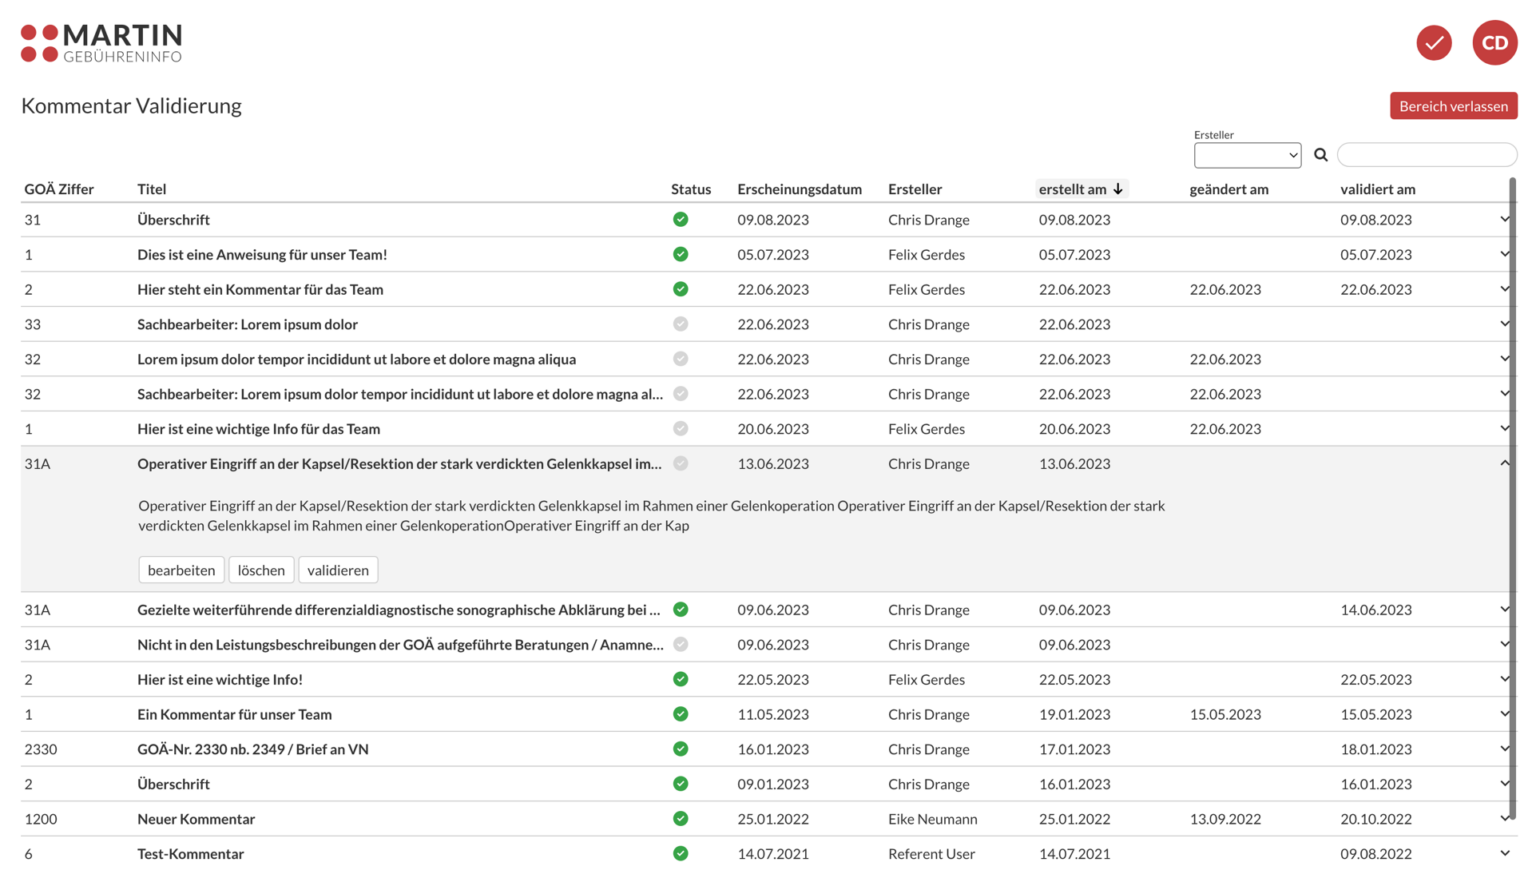Collapse the expanded 'Operativer Eingriff' row

(1504, 463)
